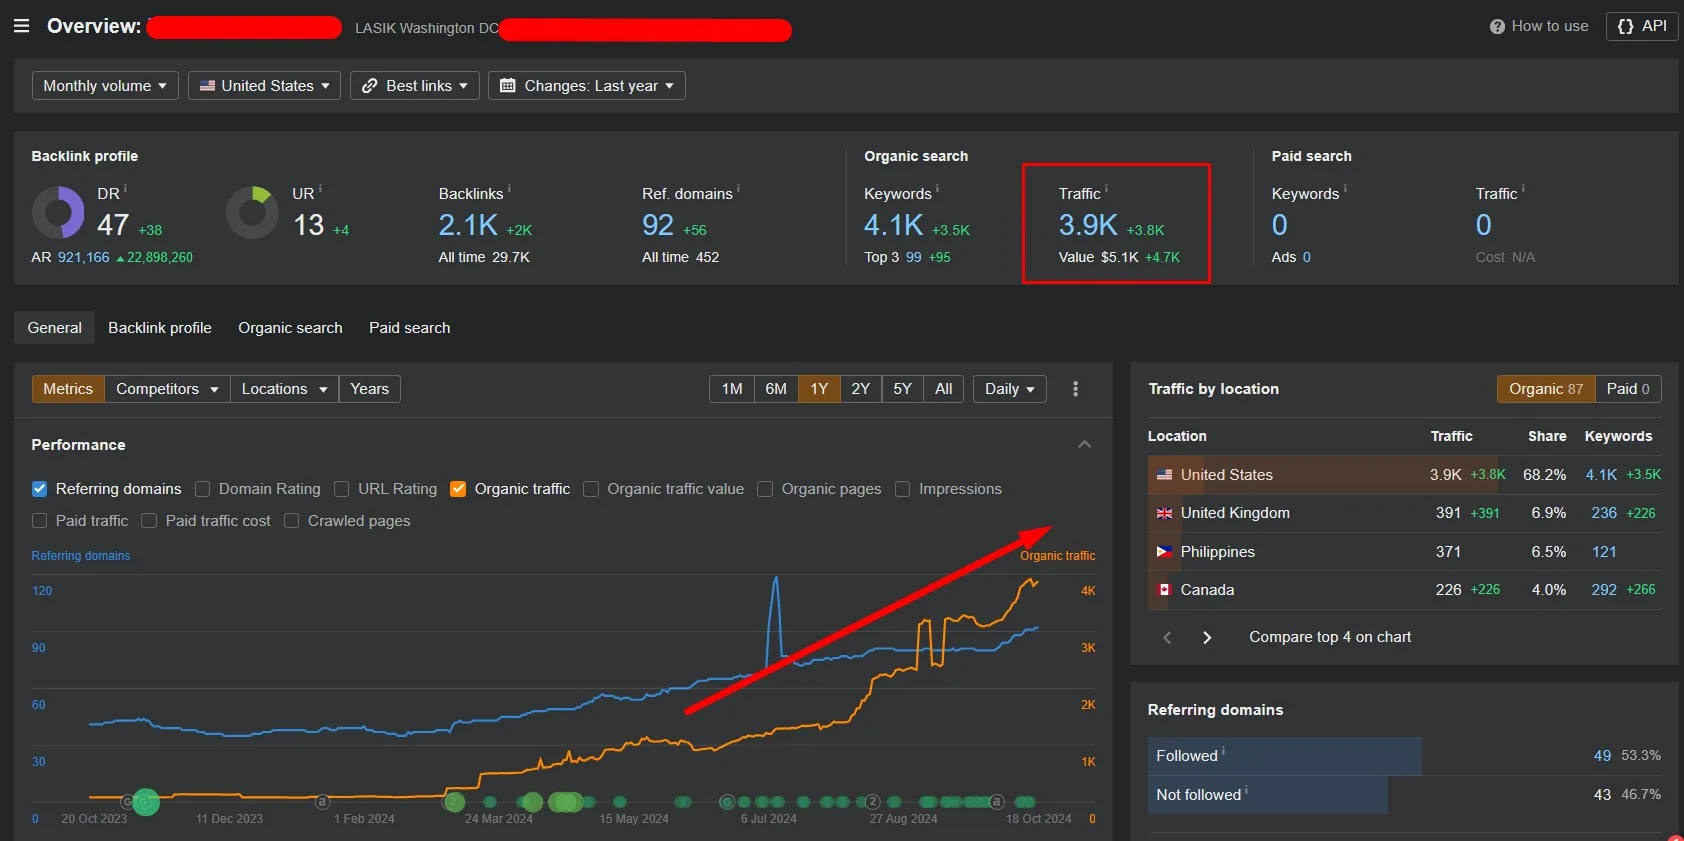Open the API button with braces icon
The height and width of the screenshot is (841, 1684).
coord(1641,26)
